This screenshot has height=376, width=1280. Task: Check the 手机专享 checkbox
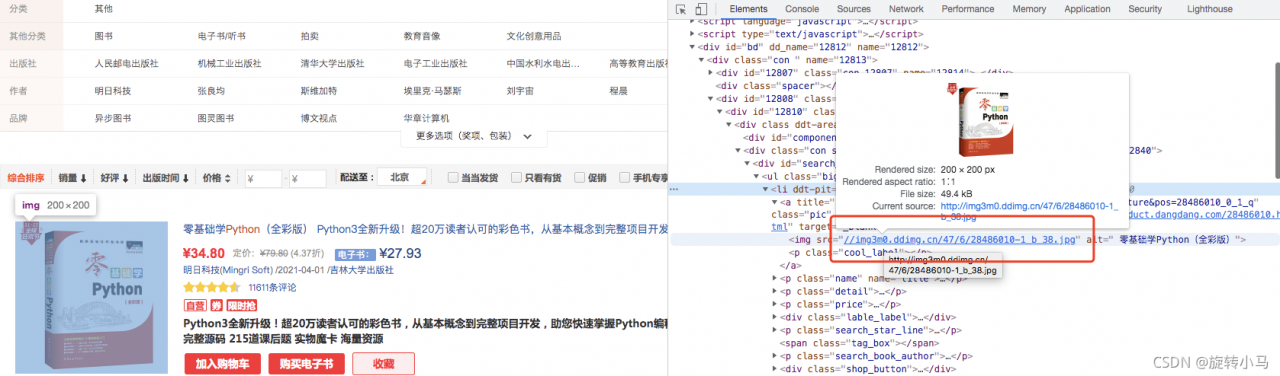click(x=625, y=178)
